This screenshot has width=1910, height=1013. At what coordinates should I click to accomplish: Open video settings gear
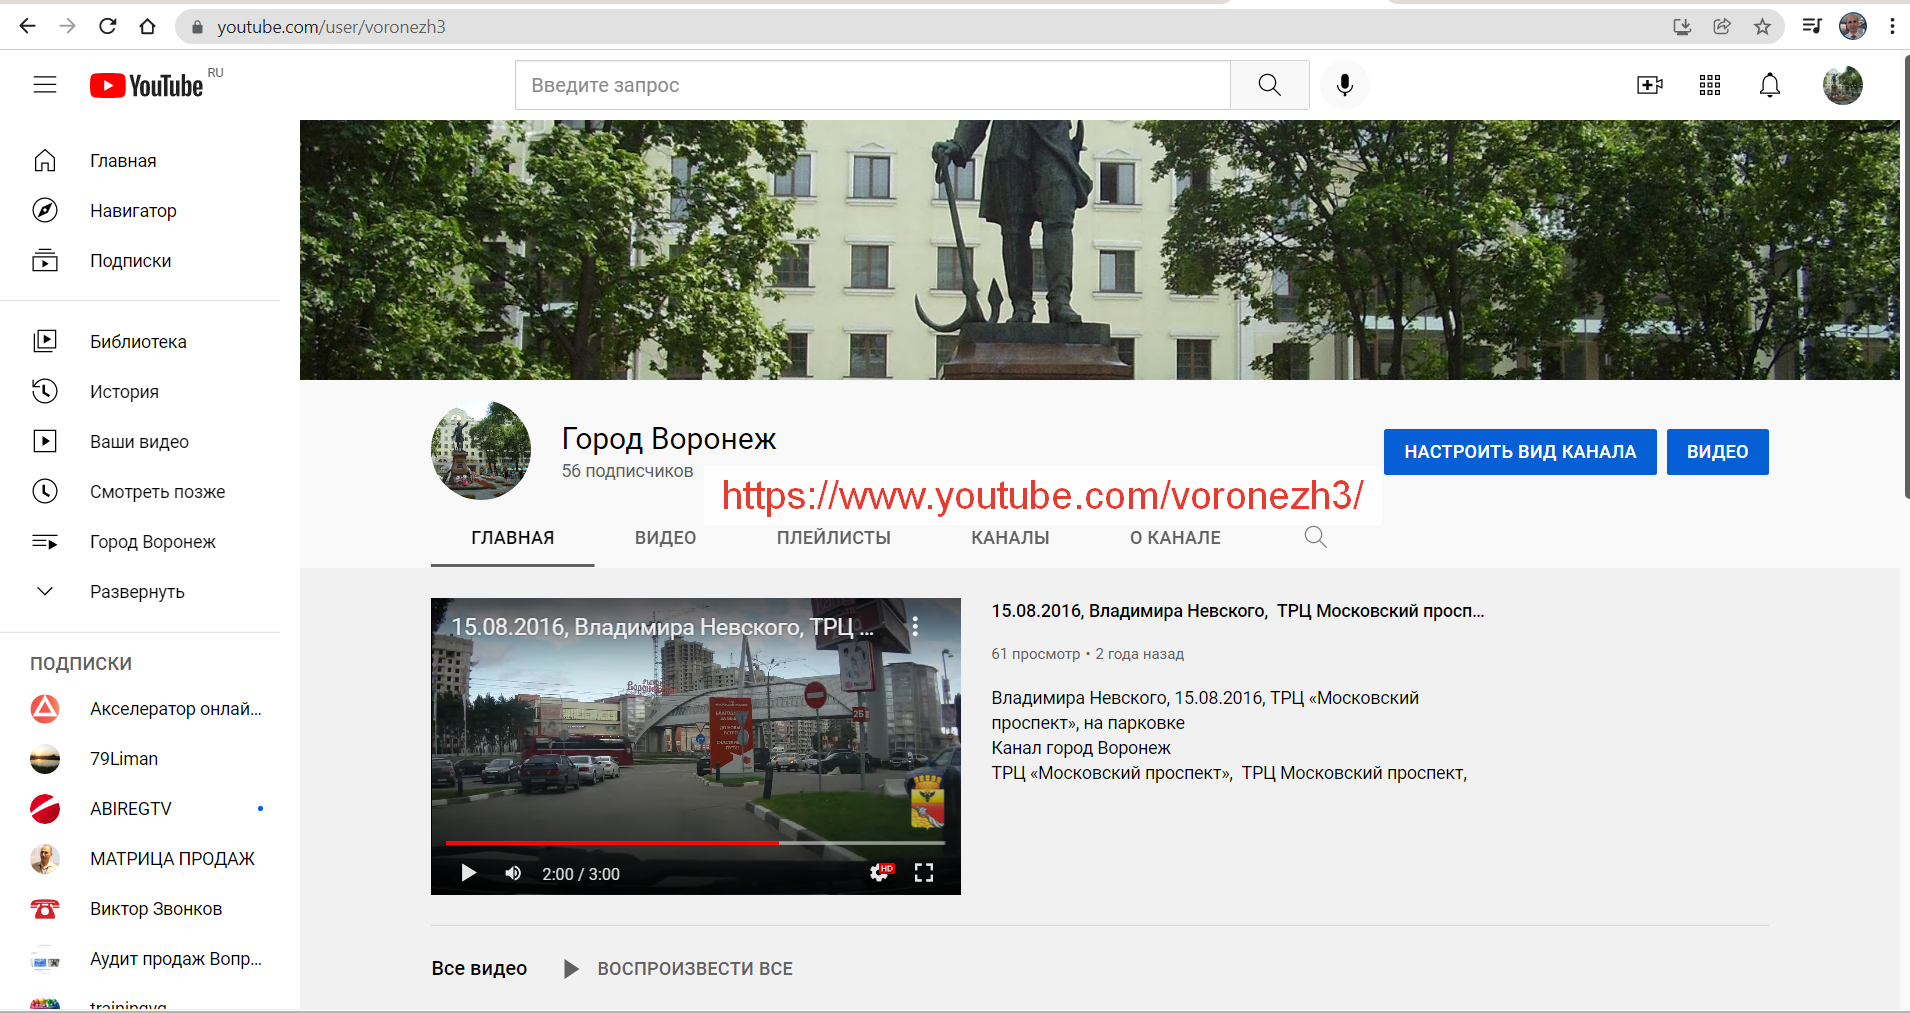click(x=880, y=872)
